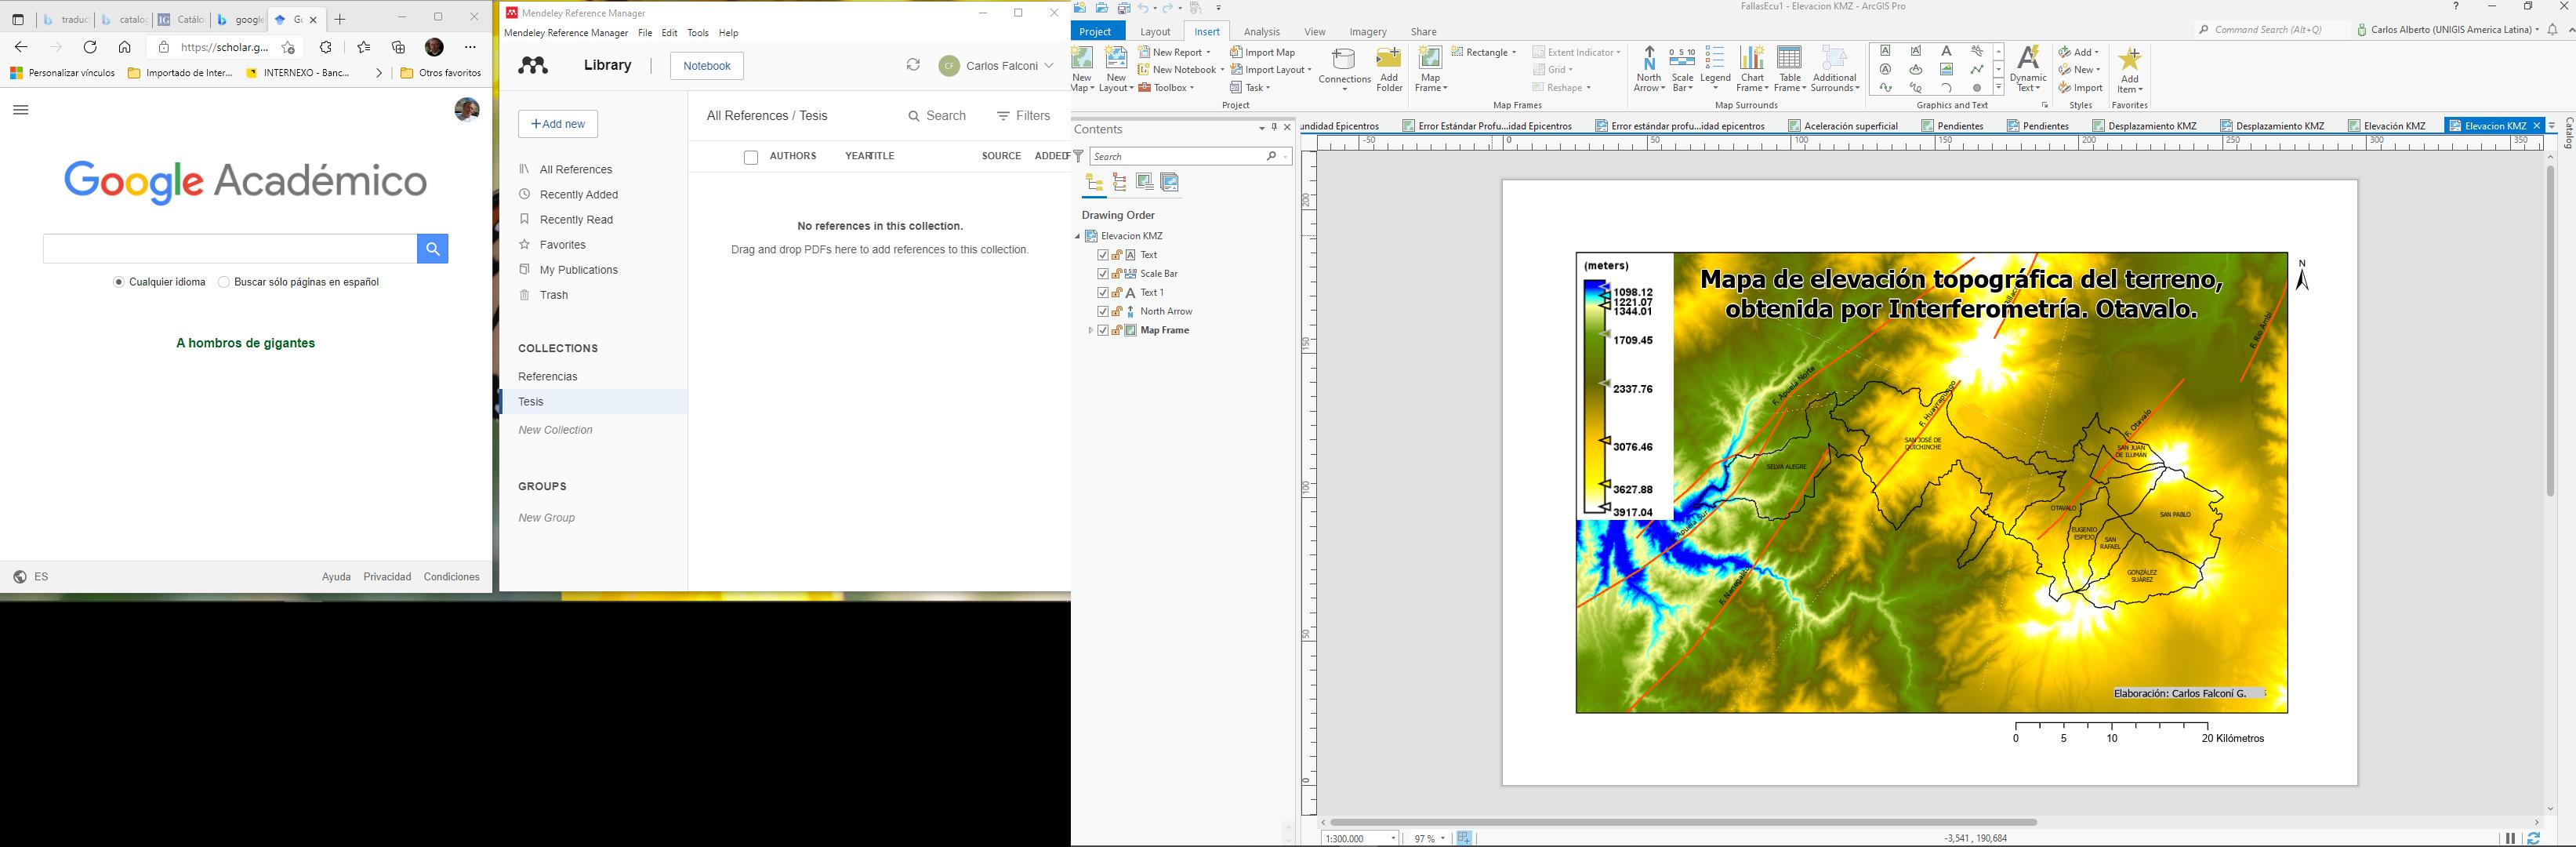Uncheck the Scale Bar element checkbox
This screenshot has height=847, width=2576.
tap(1103, 274)
